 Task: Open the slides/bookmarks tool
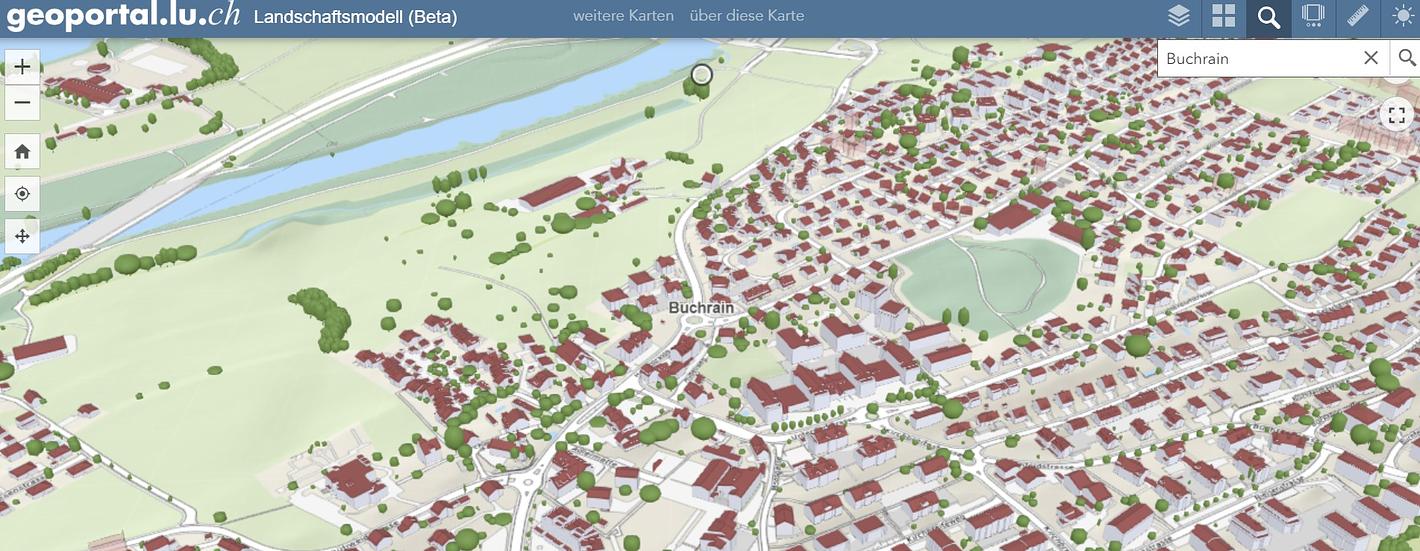click(x=1313, y=17)
